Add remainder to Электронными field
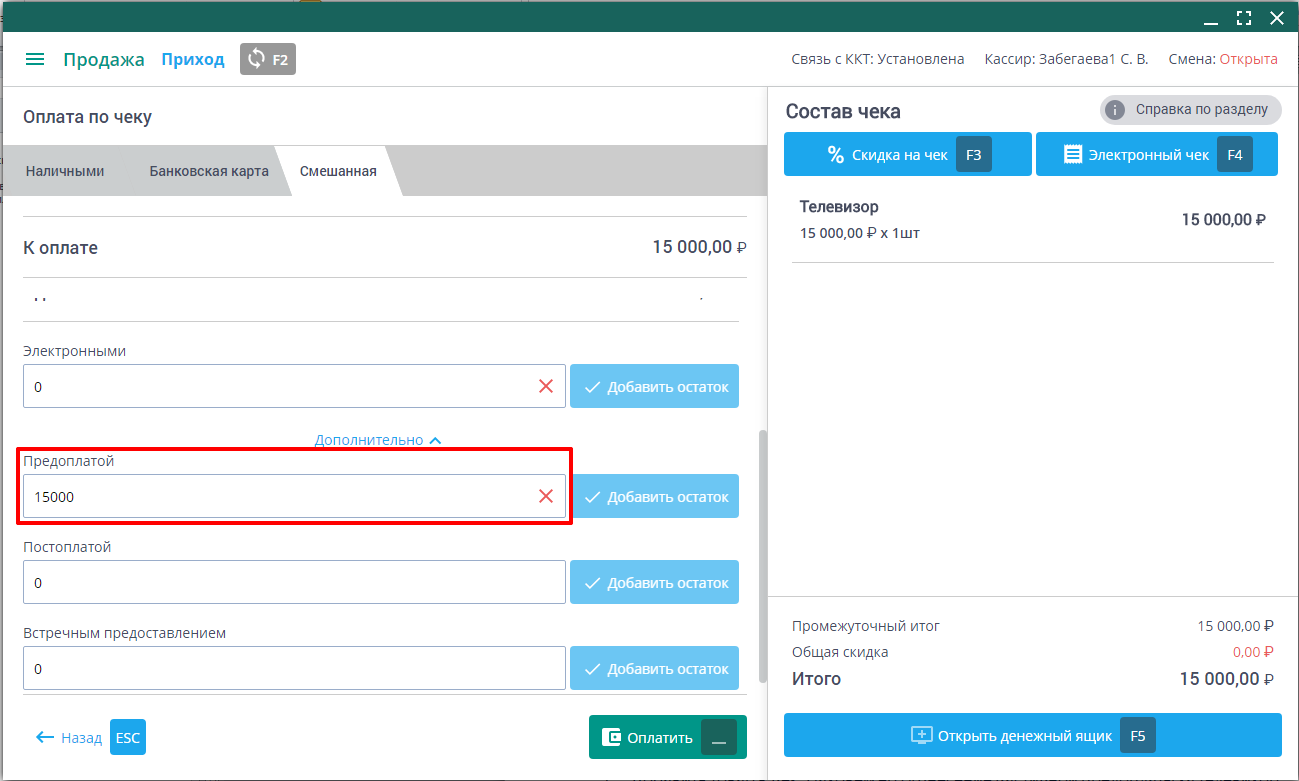 click(x=654, y=386)
